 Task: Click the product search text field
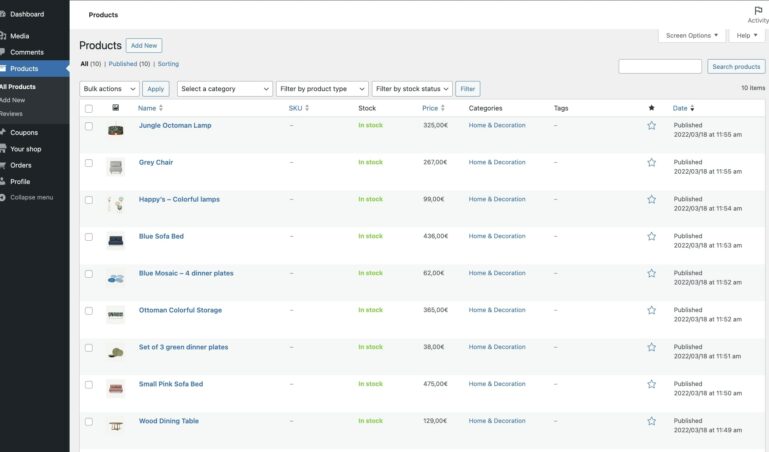click(x=659, y=67)
